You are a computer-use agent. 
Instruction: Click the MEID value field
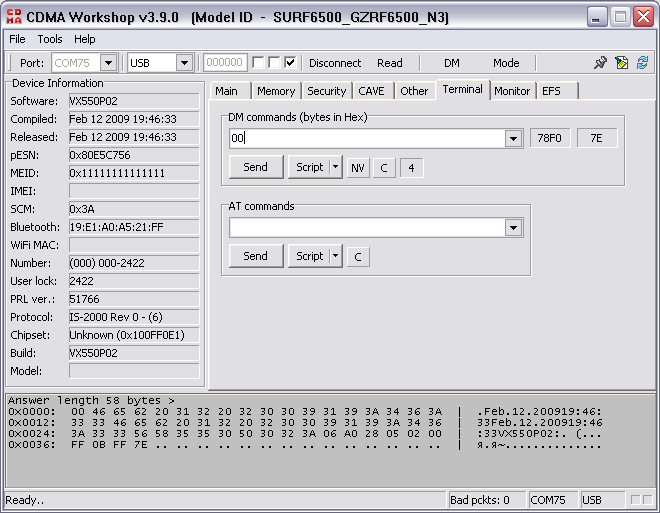click(134, 173)
